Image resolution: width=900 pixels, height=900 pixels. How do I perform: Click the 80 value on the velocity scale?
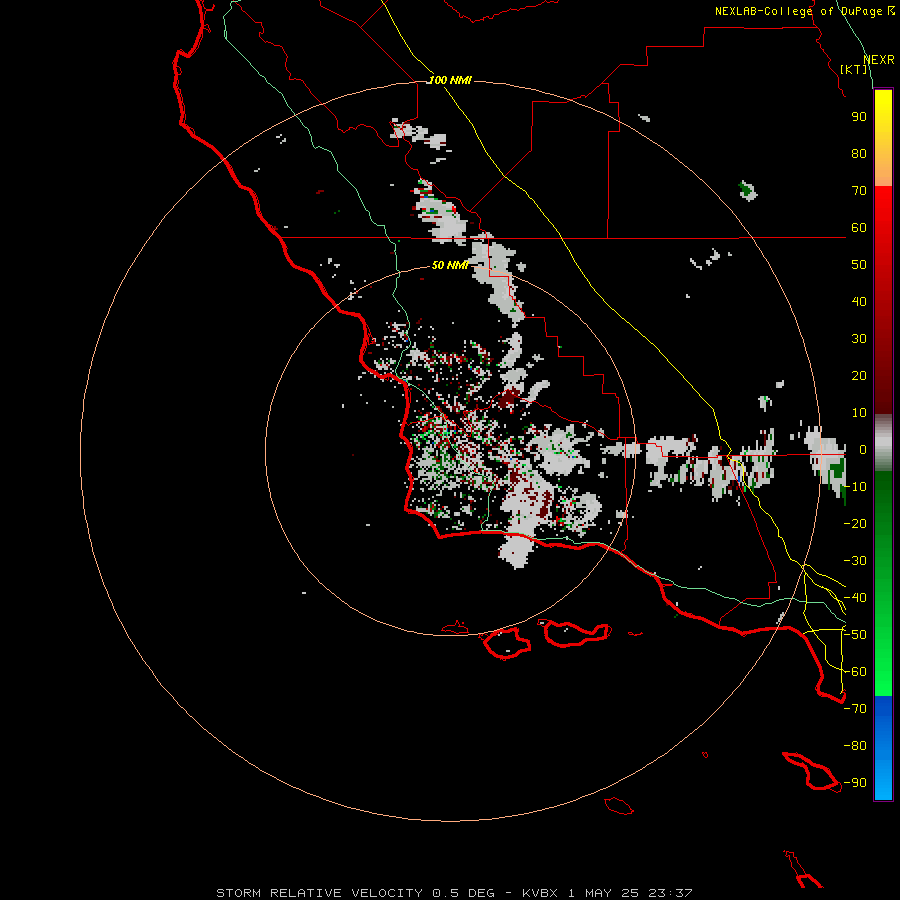pyautogui.click(x=859, y=154)
